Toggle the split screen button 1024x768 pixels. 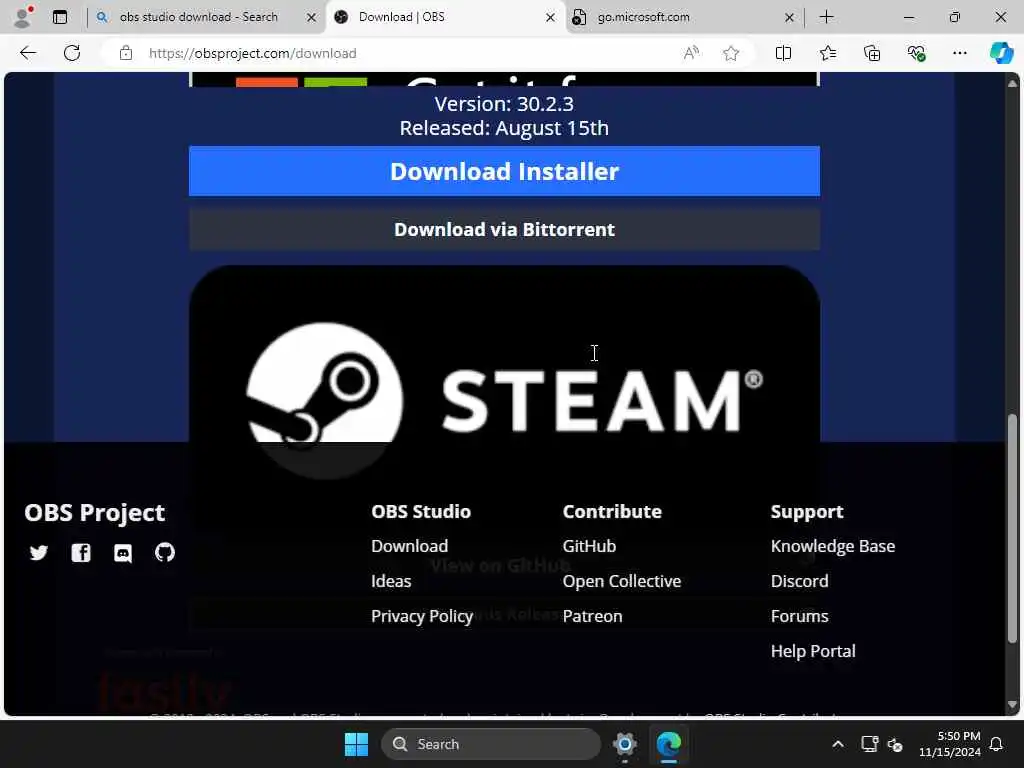(783, 53)
